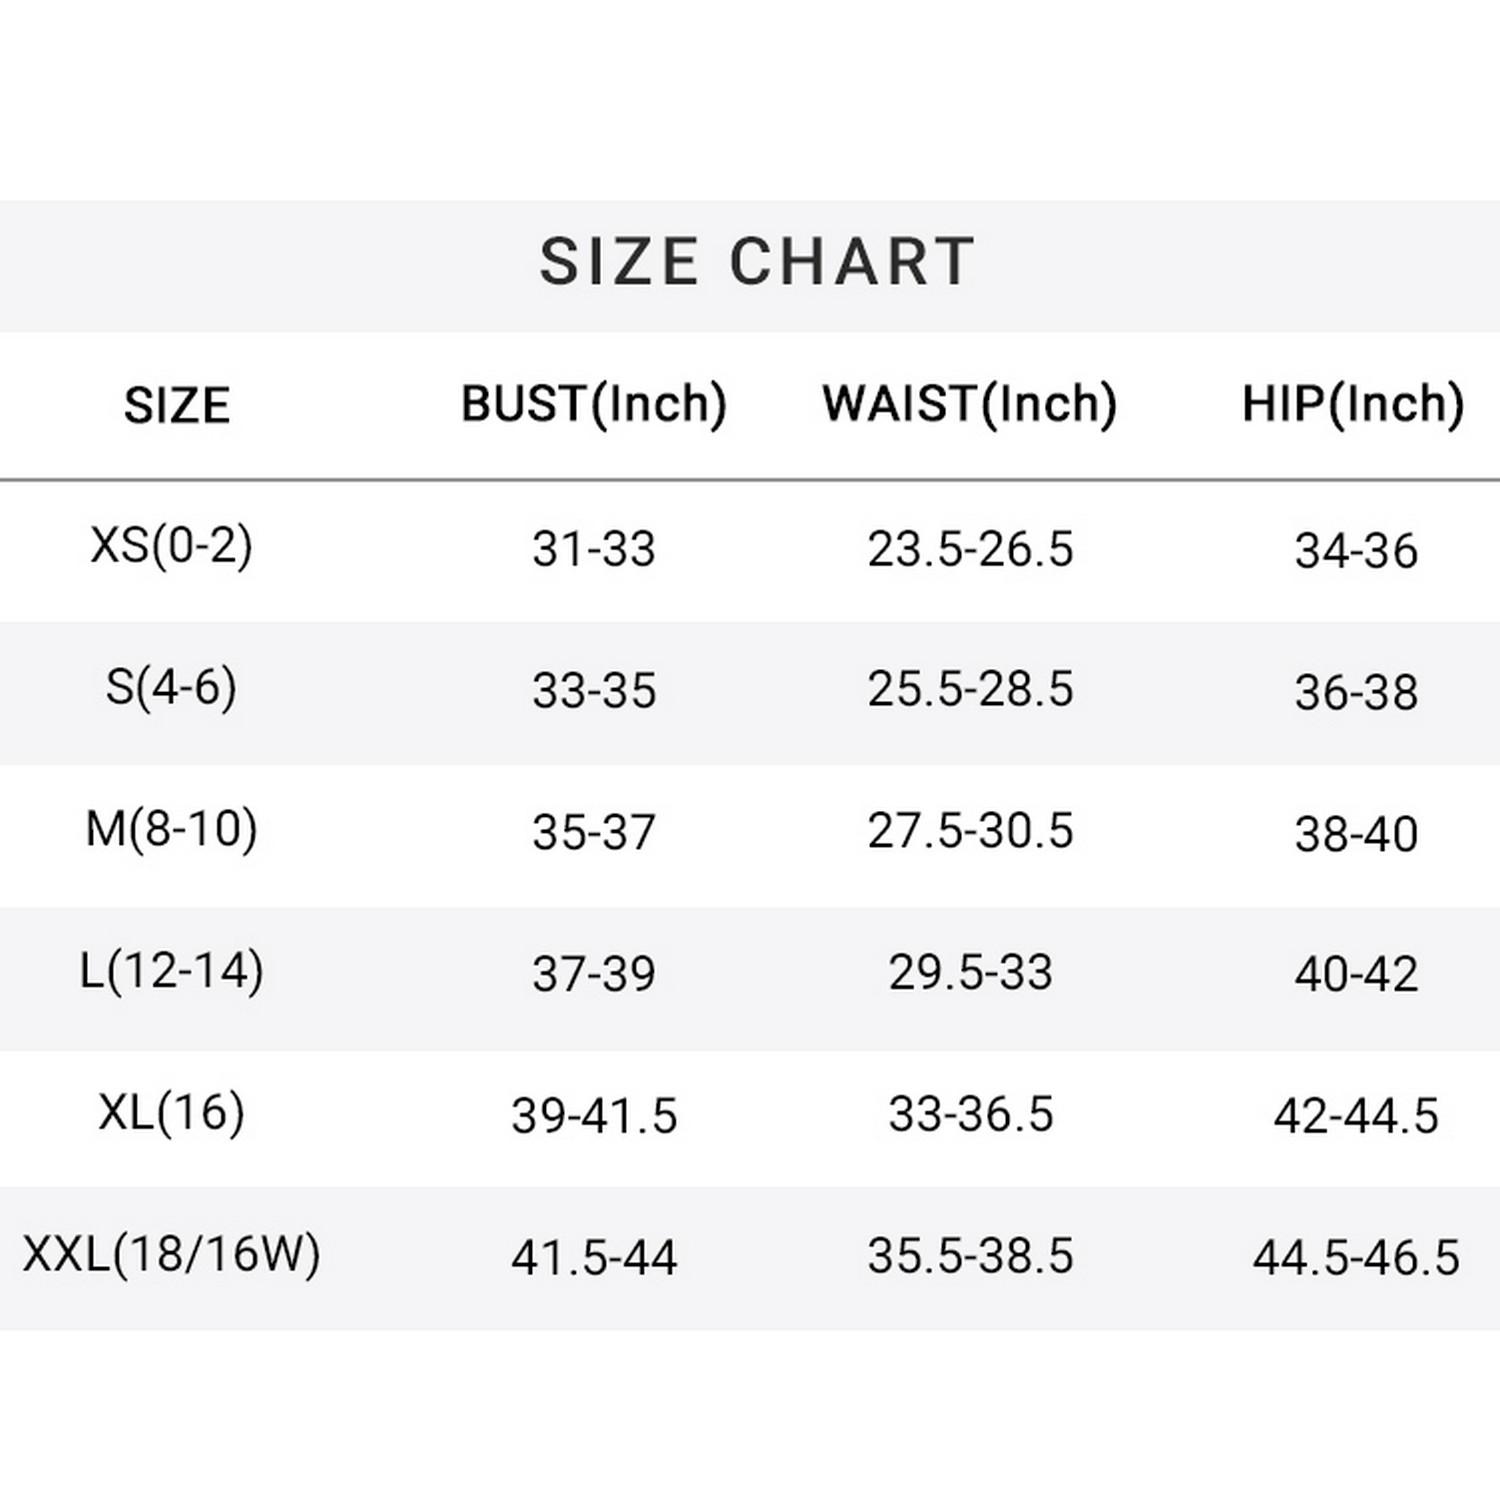Screen dimensions: 1500x1500
Task: Select the 42-44.5 hip measurement
Action: point(1356,1115)
